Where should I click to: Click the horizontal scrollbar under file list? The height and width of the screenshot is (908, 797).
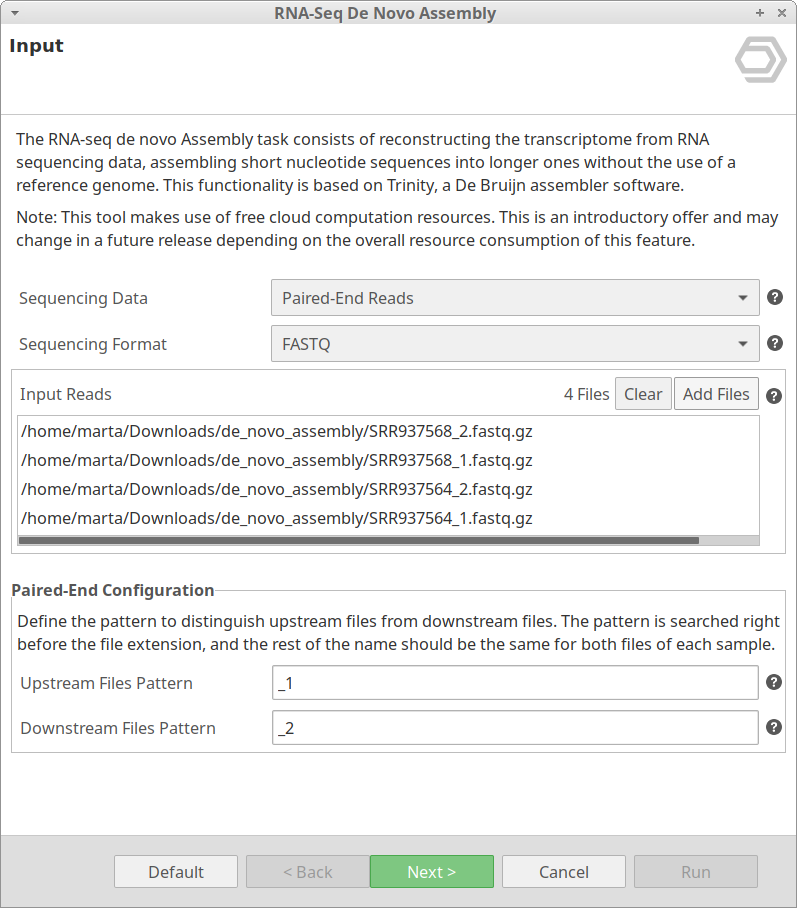pos(358,540)
